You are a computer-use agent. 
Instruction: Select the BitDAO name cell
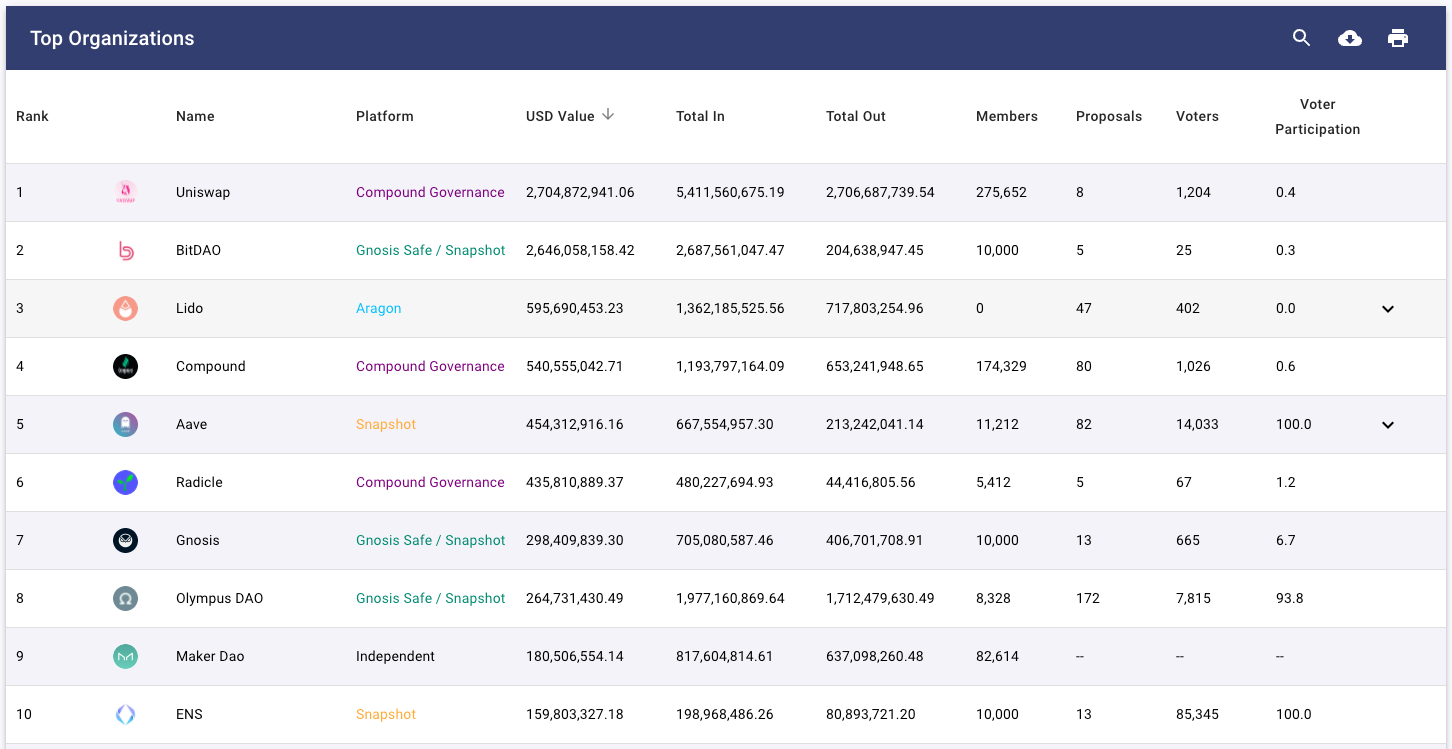point(198,250)
